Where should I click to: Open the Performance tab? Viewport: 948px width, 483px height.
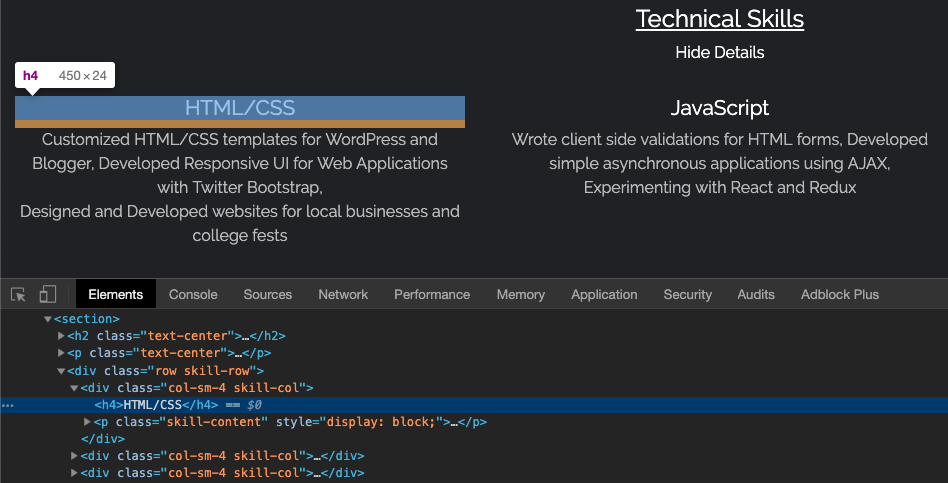click(432, 294)
